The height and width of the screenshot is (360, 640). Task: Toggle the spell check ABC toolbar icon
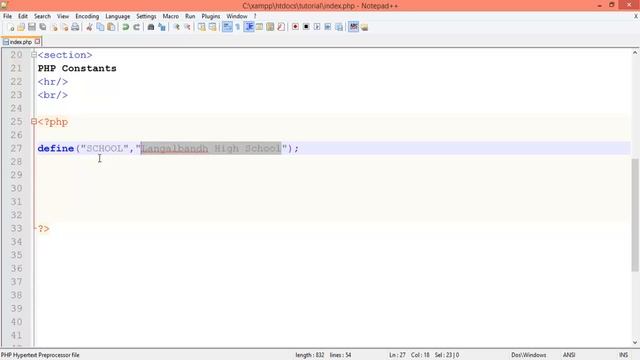coord(353,27)
